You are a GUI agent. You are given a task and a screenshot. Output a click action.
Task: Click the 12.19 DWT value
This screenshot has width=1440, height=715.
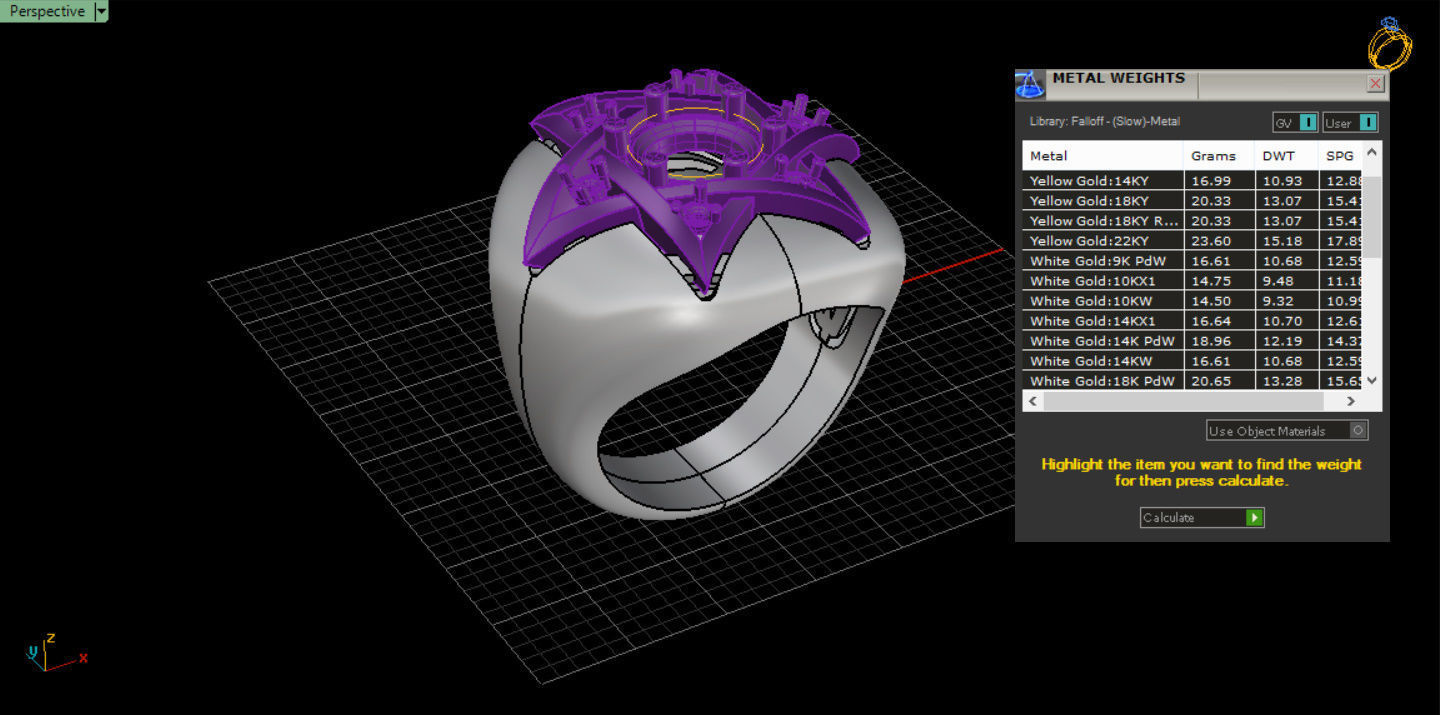[1282, 341]
